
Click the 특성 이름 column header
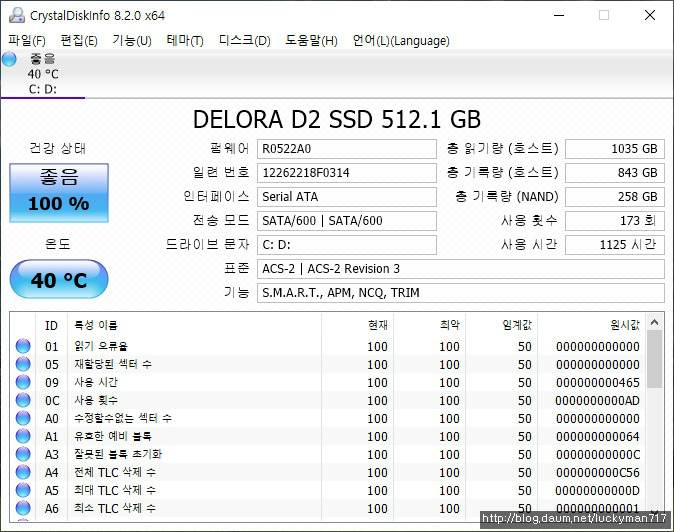pos(194,325)
